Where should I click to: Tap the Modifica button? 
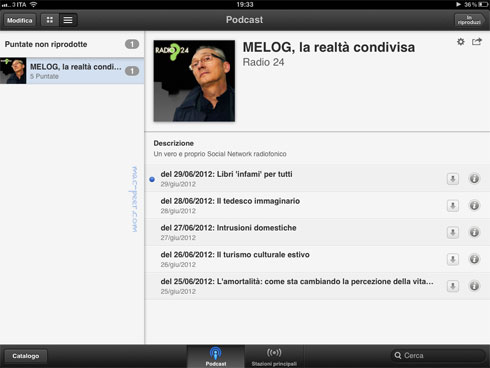point(20,20)
